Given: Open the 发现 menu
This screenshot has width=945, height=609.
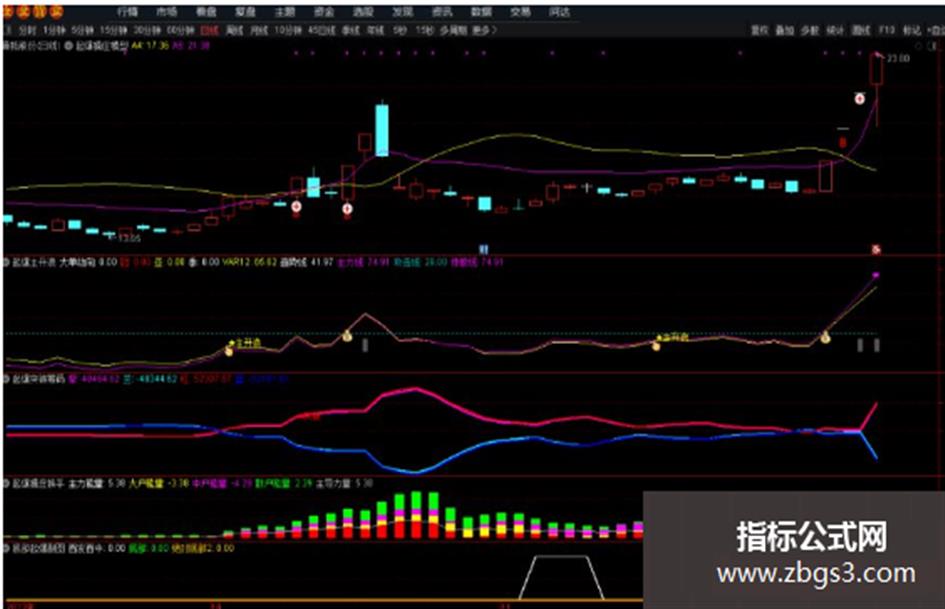Looking at the screenshot, I should [x=403, y=12].
